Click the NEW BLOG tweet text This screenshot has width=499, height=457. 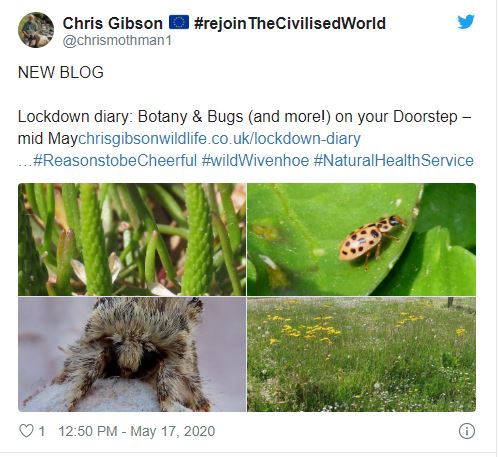pyautogui.click(x=61, y=72)
